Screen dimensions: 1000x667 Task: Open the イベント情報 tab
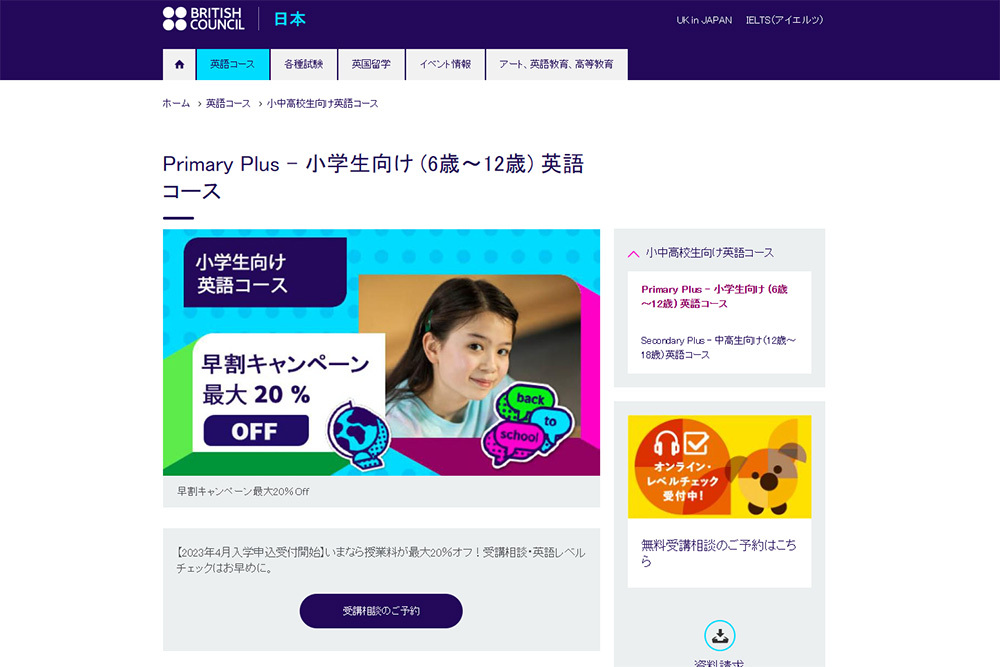pos(445,64)
